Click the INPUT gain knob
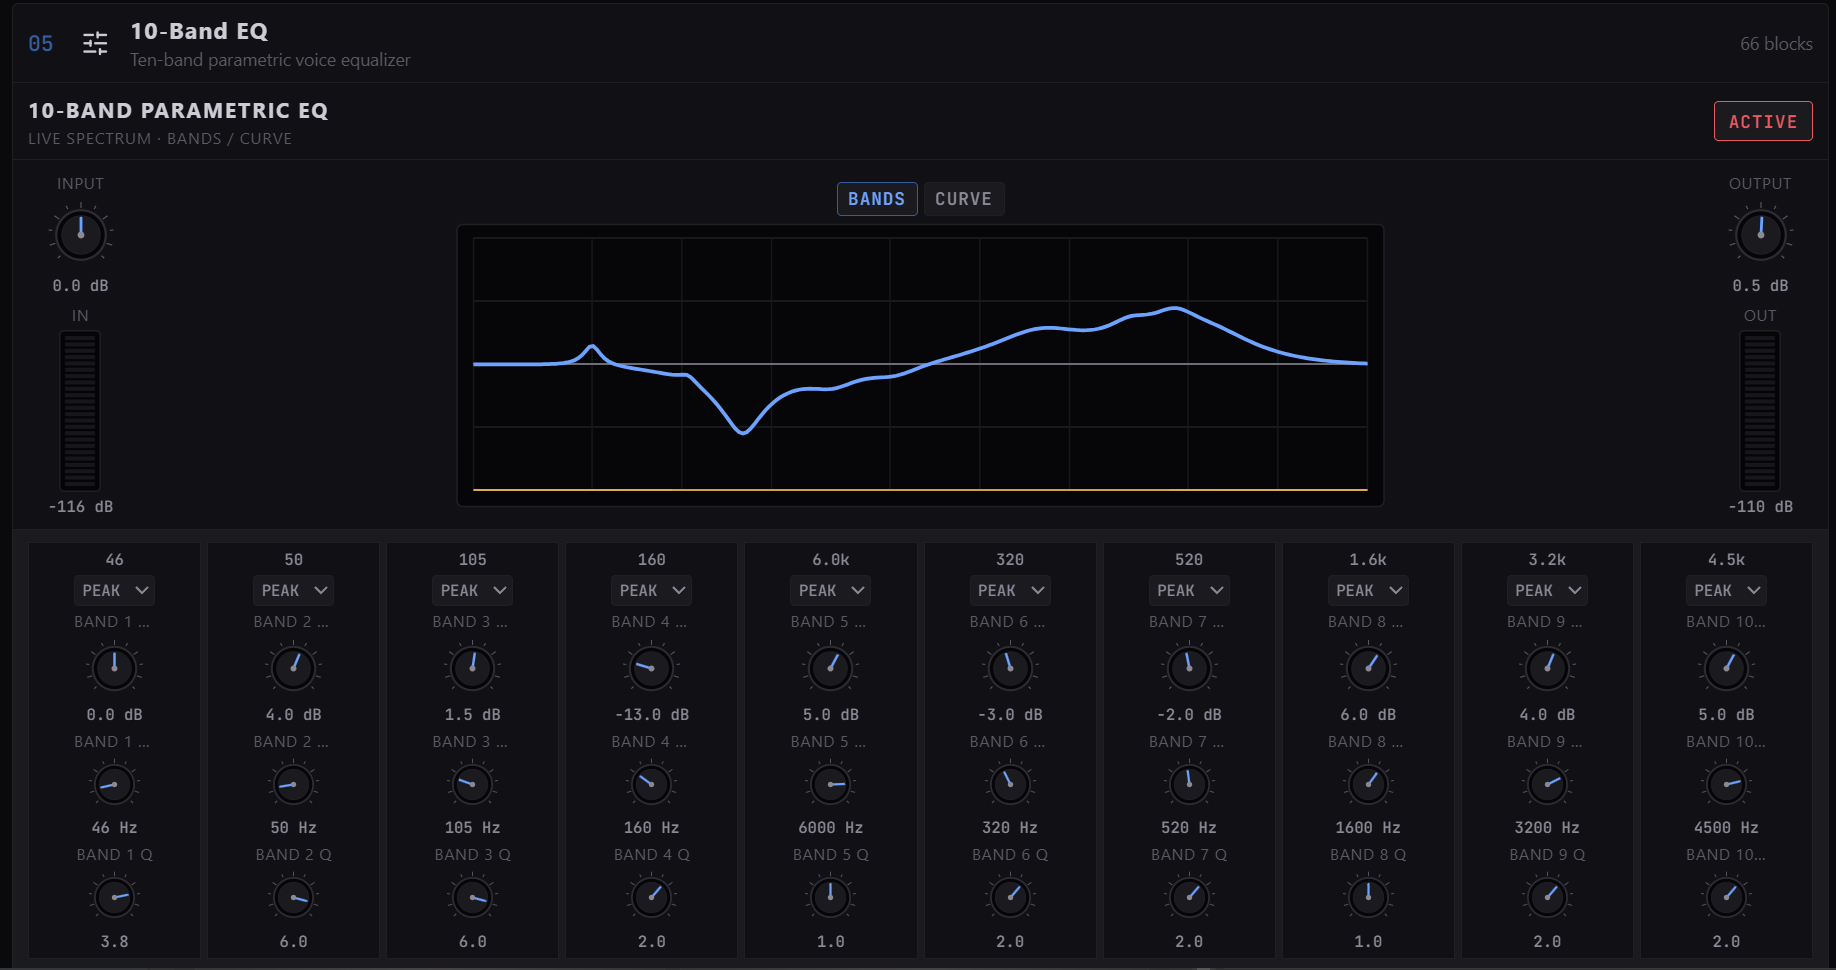 (81, 234)
